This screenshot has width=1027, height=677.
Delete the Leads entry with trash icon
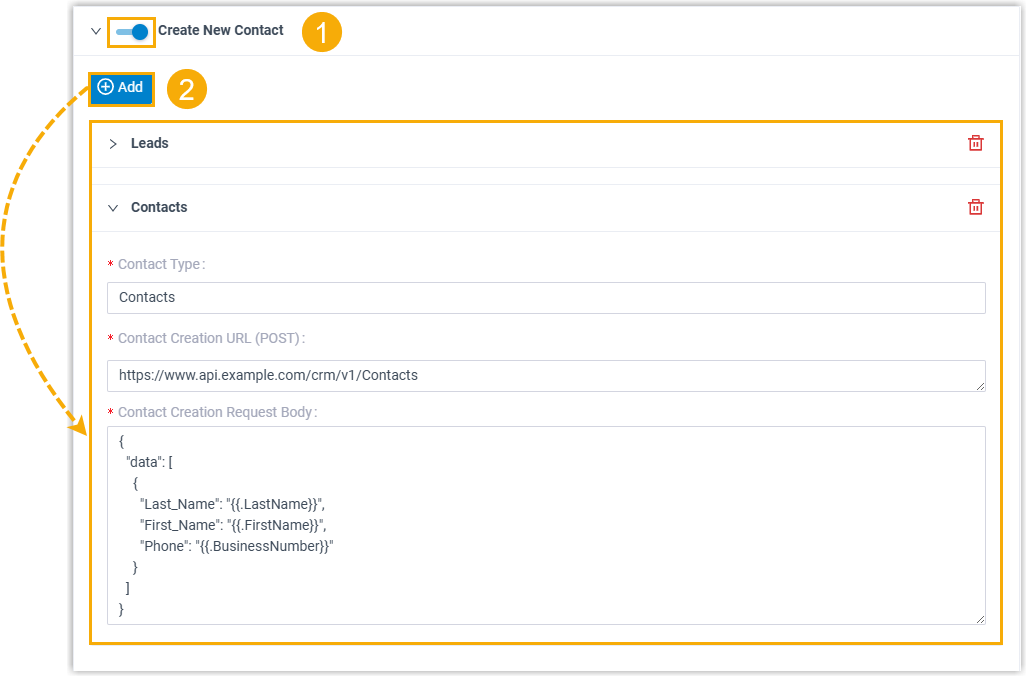tap(975, 143)
